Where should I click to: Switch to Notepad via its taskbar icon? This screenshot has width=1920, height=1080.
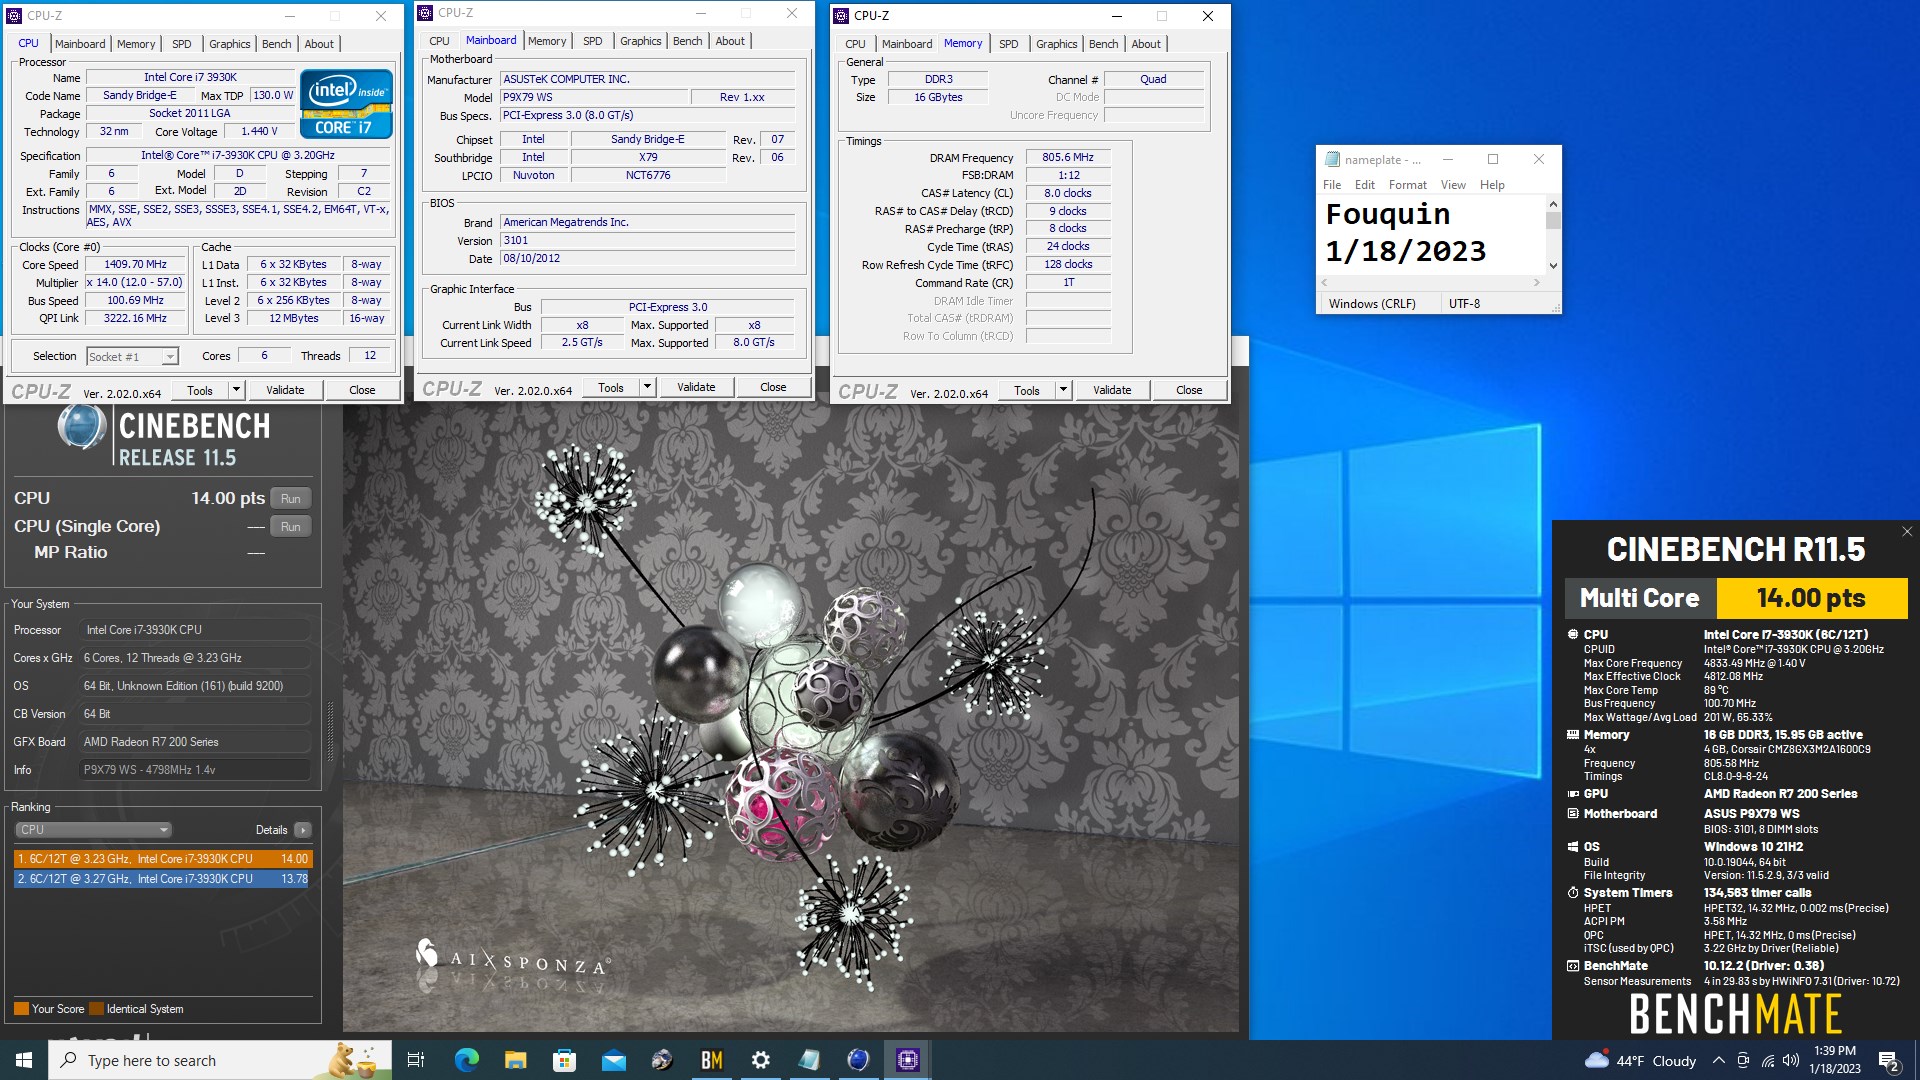click(809, 1060)
